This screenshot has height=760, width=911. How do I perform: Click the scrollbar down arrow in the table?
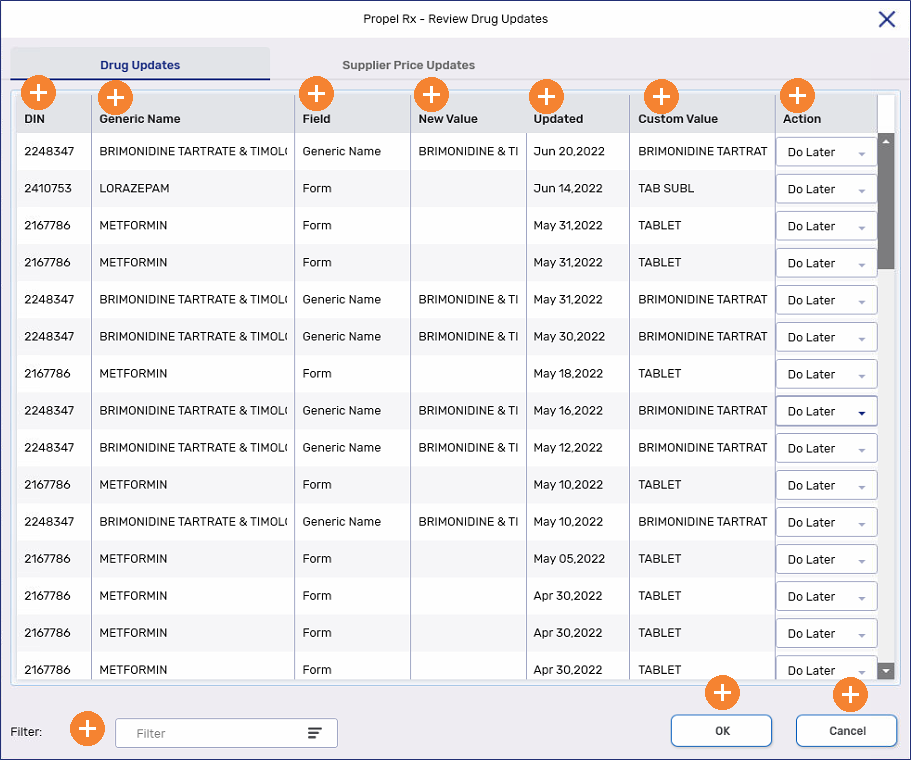tap(885, 670)
